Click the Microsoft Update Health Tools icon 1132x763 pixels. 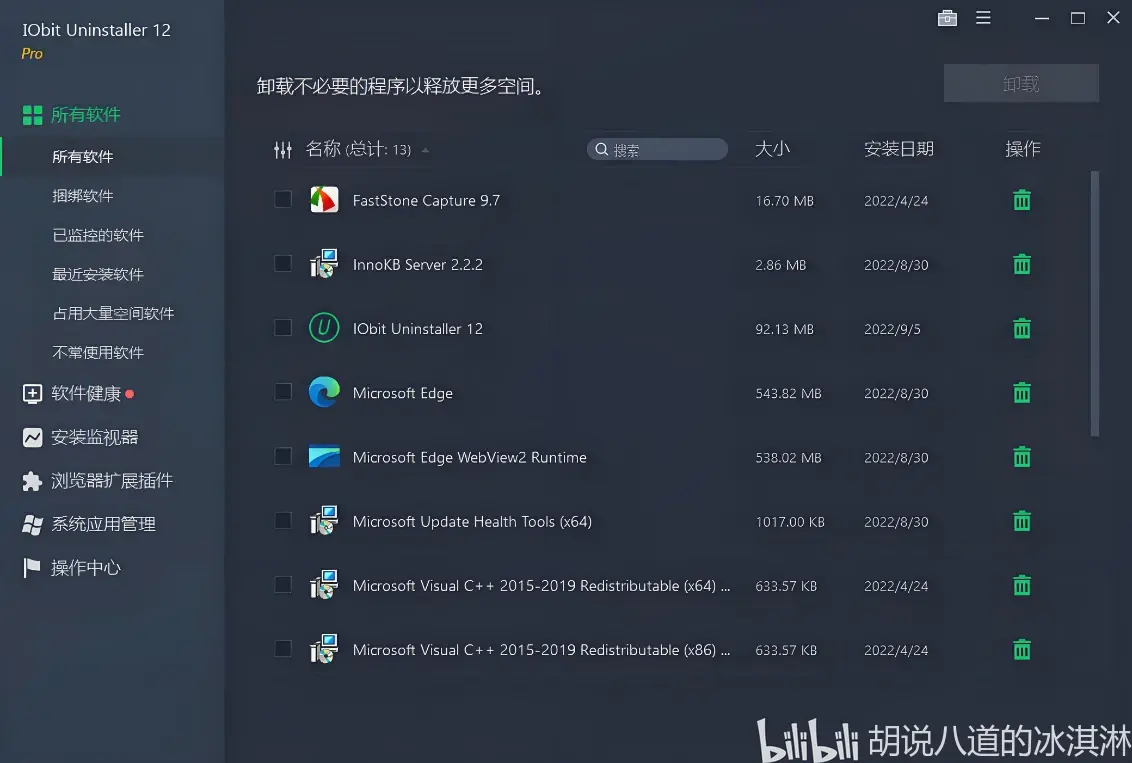pos(324,521)
